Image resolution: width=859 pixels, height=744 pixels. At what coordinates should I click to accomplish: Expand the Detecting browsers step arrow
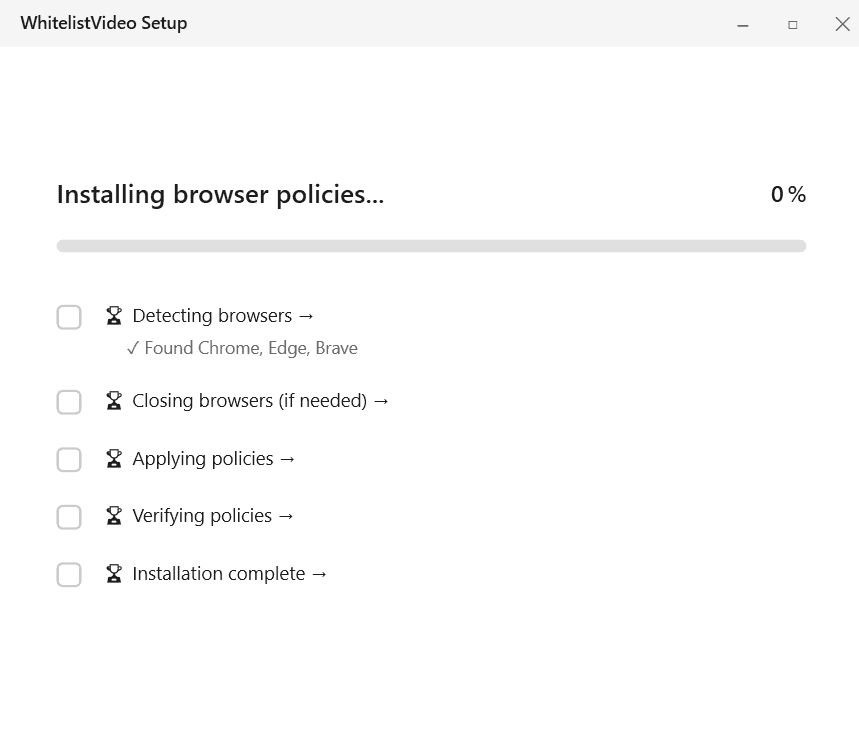click(x=305, y=315)
